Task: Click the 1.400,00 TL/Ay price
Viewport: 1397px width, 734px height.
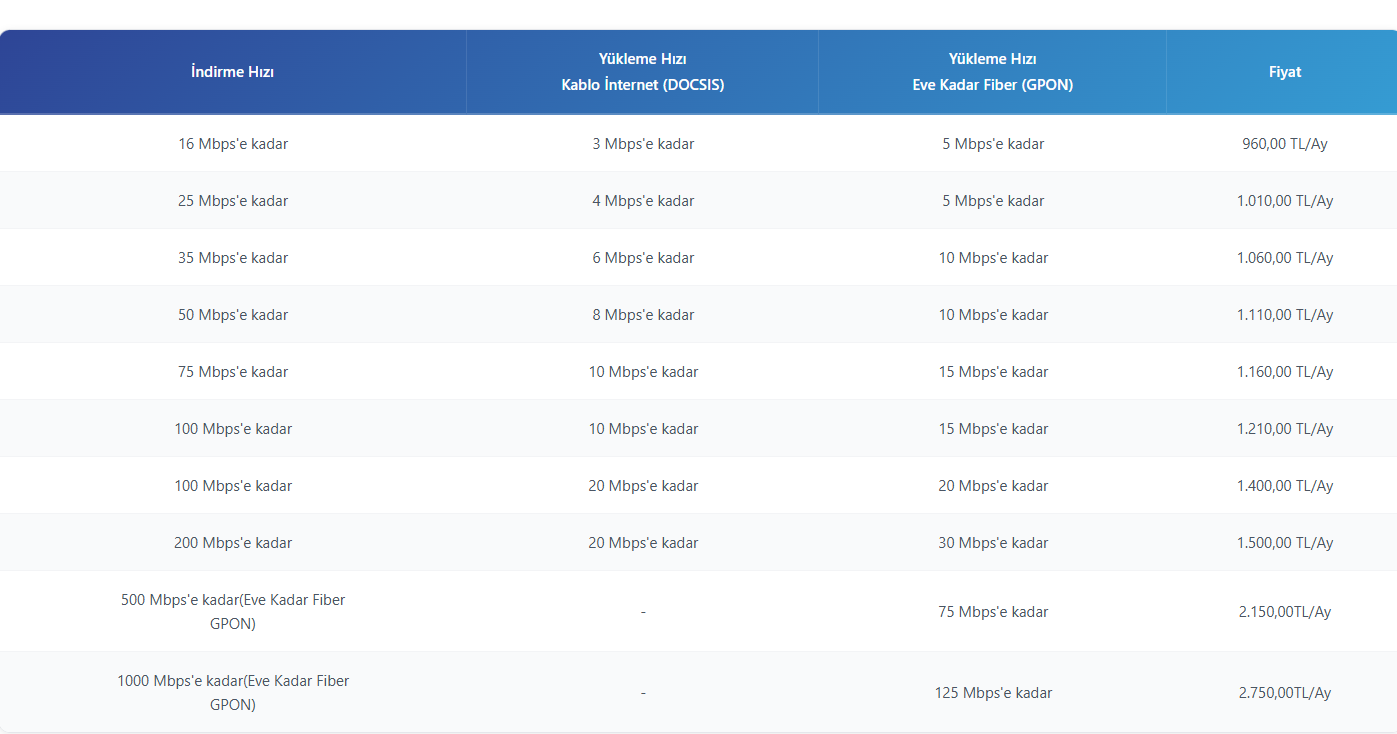Action: click(1285, 486)
